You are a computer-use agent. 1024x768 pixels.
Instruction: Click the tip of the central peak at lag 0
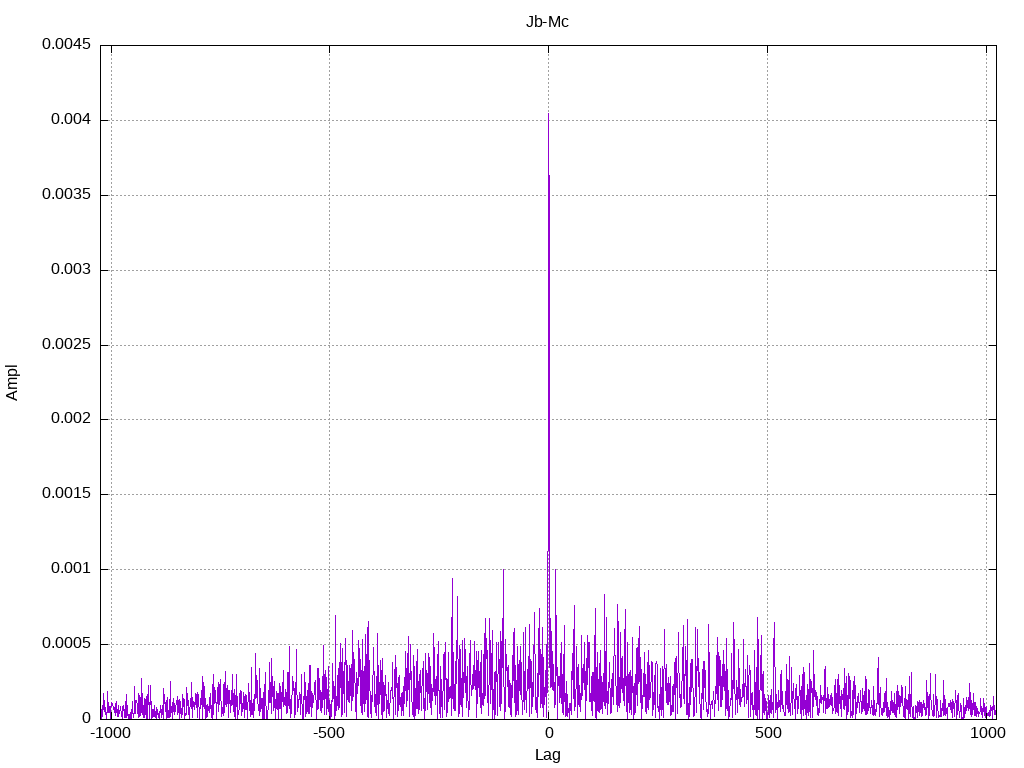coord(548,114)
